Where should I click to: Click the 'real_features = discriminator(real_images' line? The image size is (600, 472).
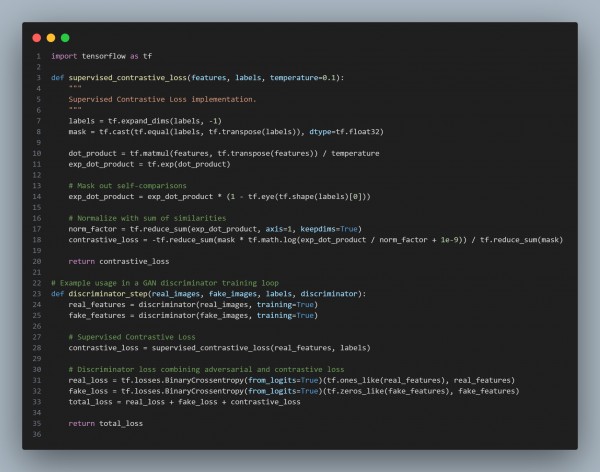click(193, 305)
